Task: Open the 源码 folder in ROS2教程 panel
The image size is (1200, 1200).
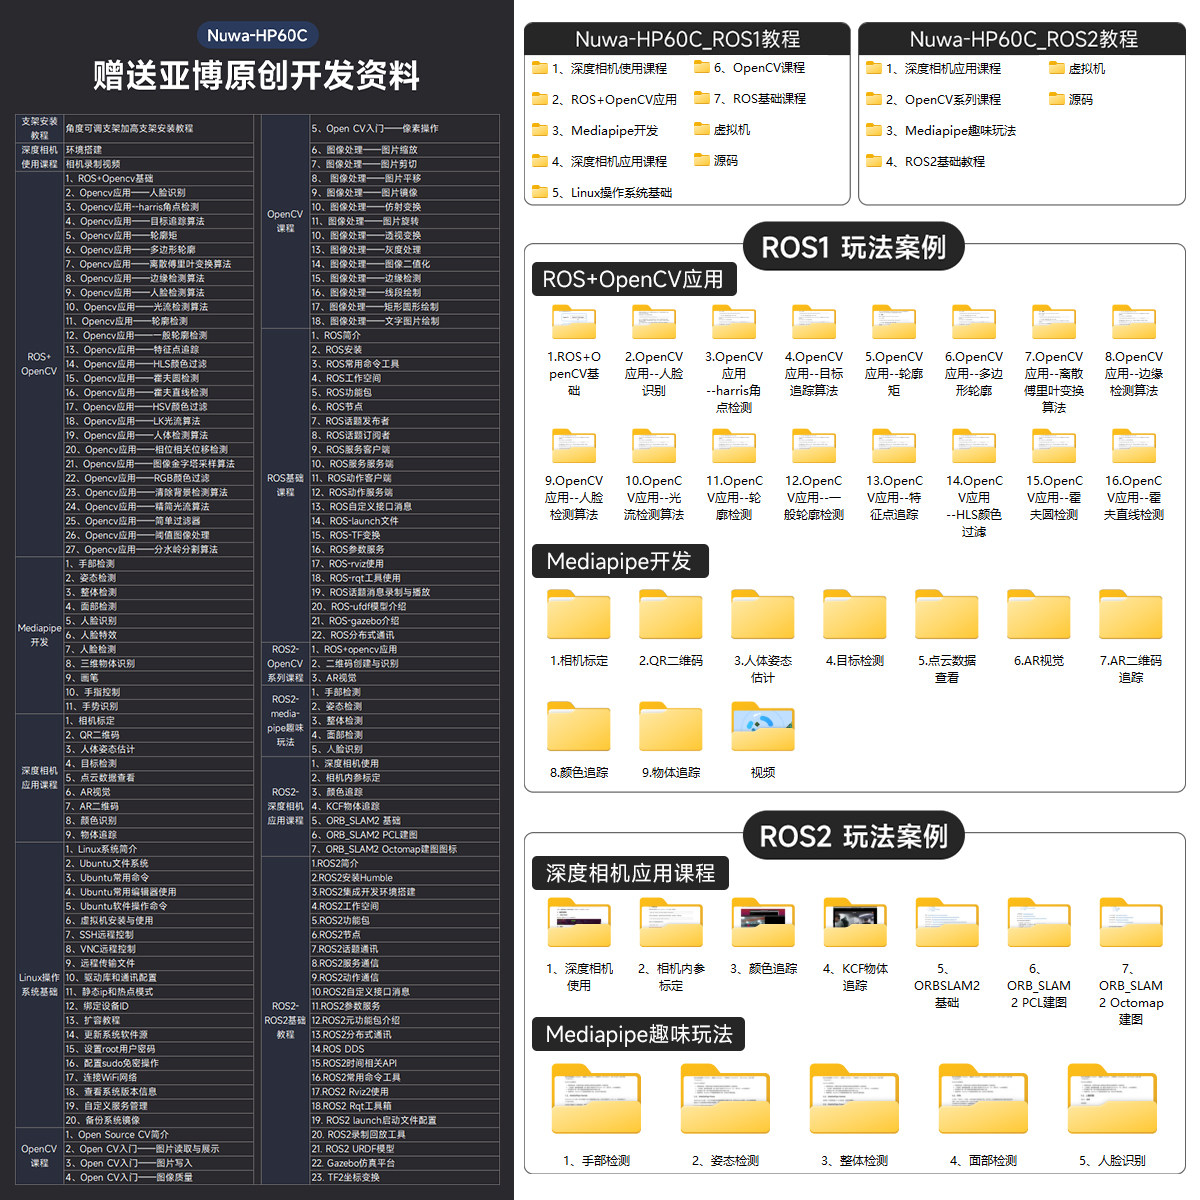Action: [x=1071, y=100]
